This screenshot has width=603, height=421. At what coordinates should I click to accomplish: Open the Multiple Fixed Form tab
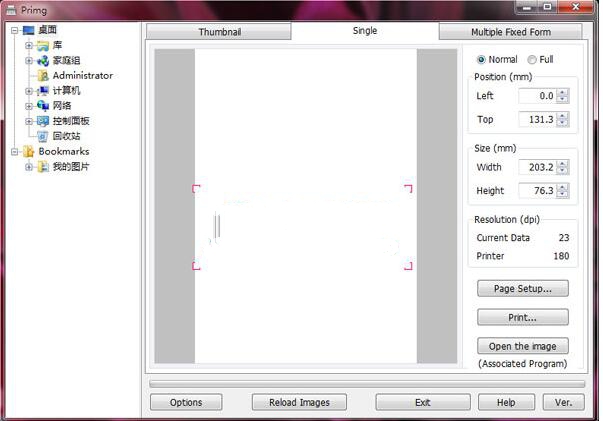point(511,32)
